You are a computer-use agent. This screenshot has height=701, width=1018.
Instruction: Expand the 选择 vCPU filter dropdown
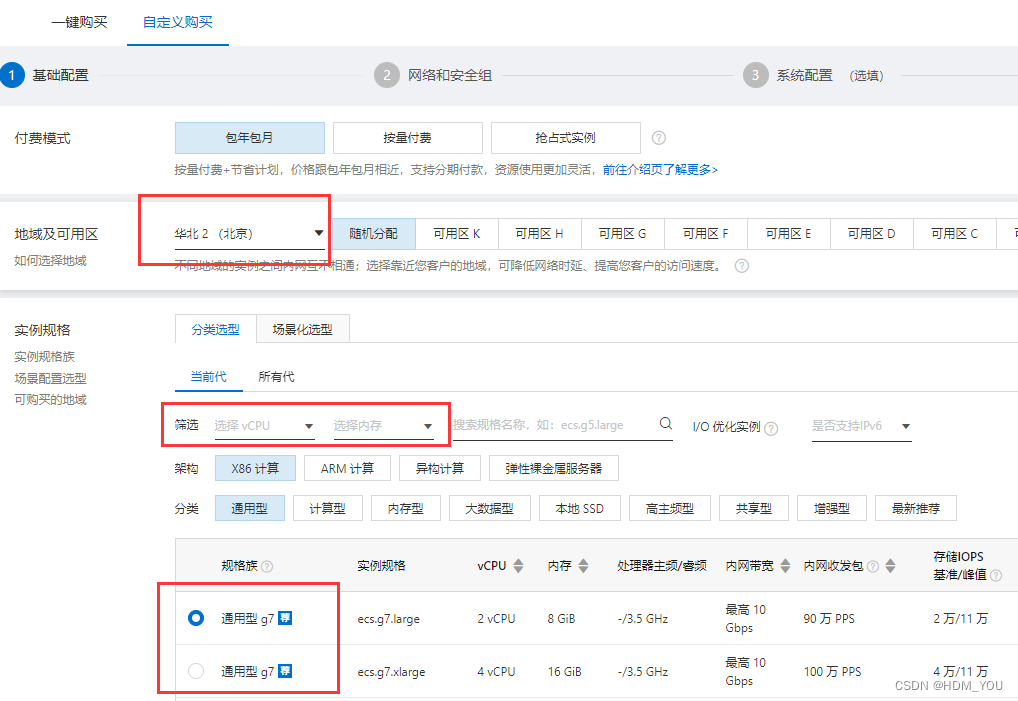[x=264, y=424]
